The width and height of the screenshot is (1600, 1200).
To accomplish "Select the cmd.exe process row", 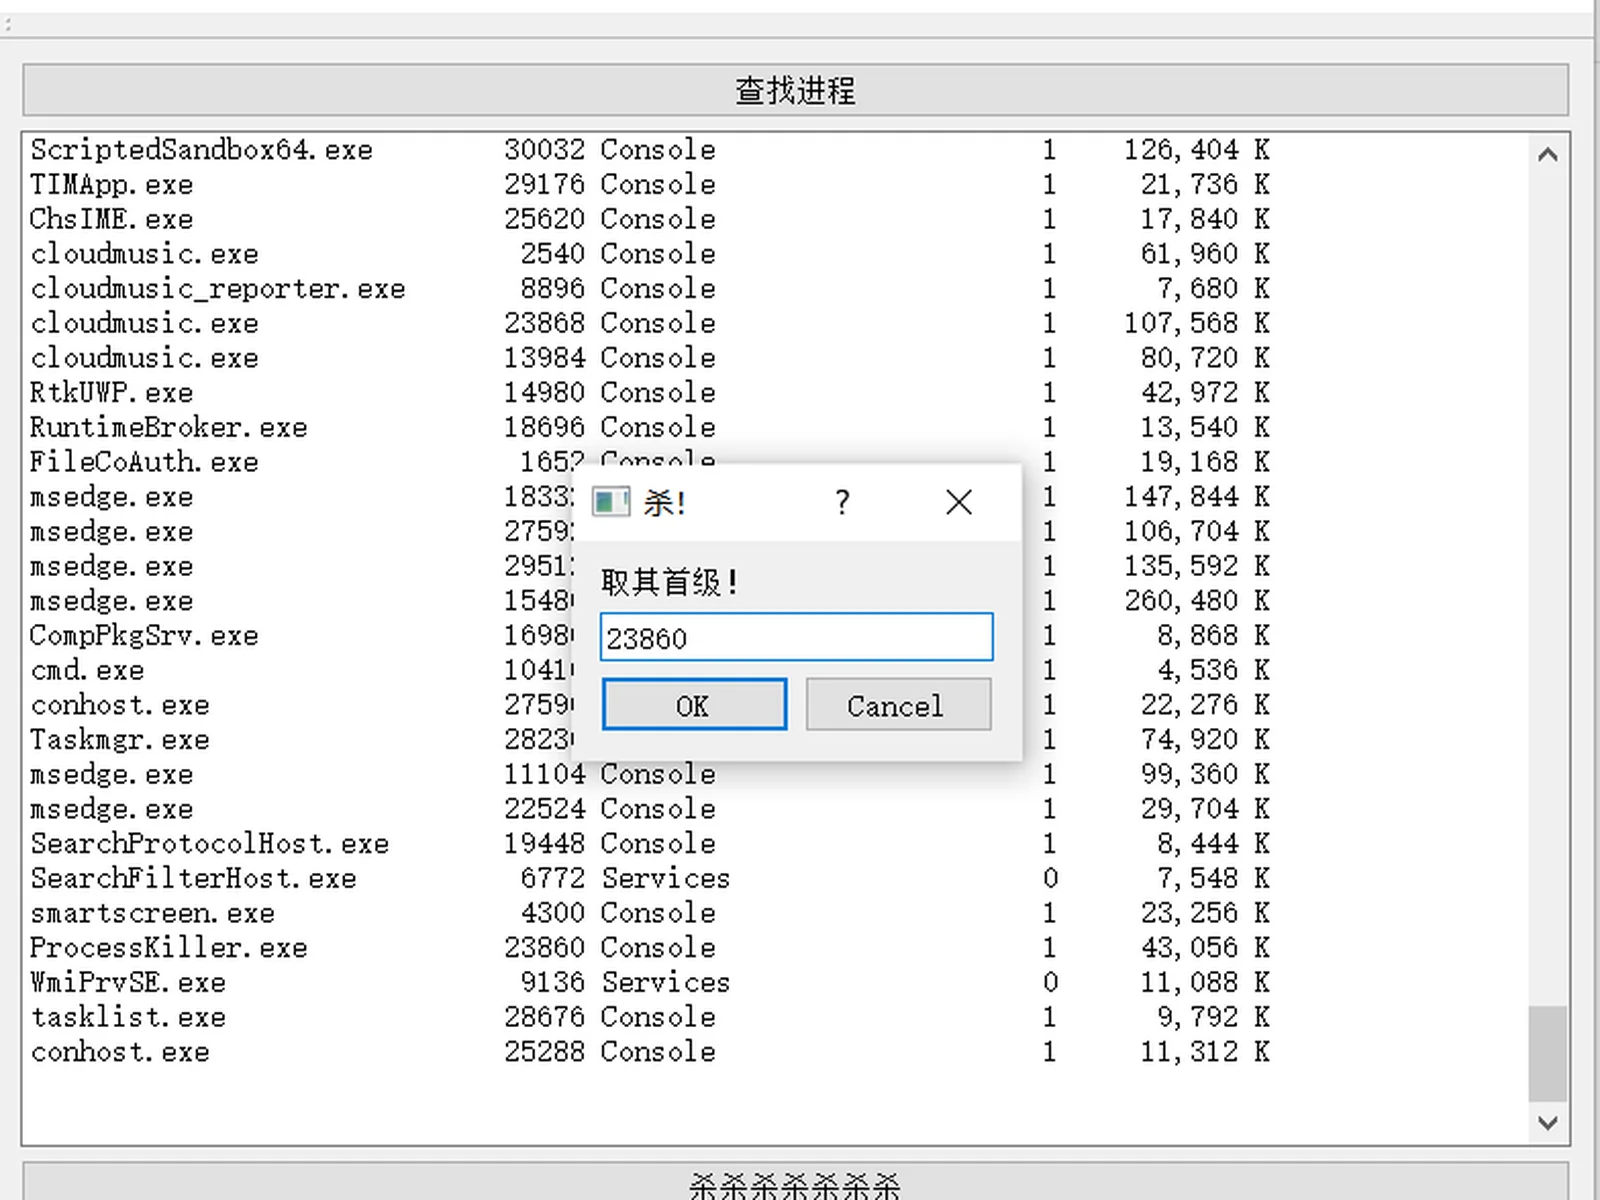I will (650, 670).
